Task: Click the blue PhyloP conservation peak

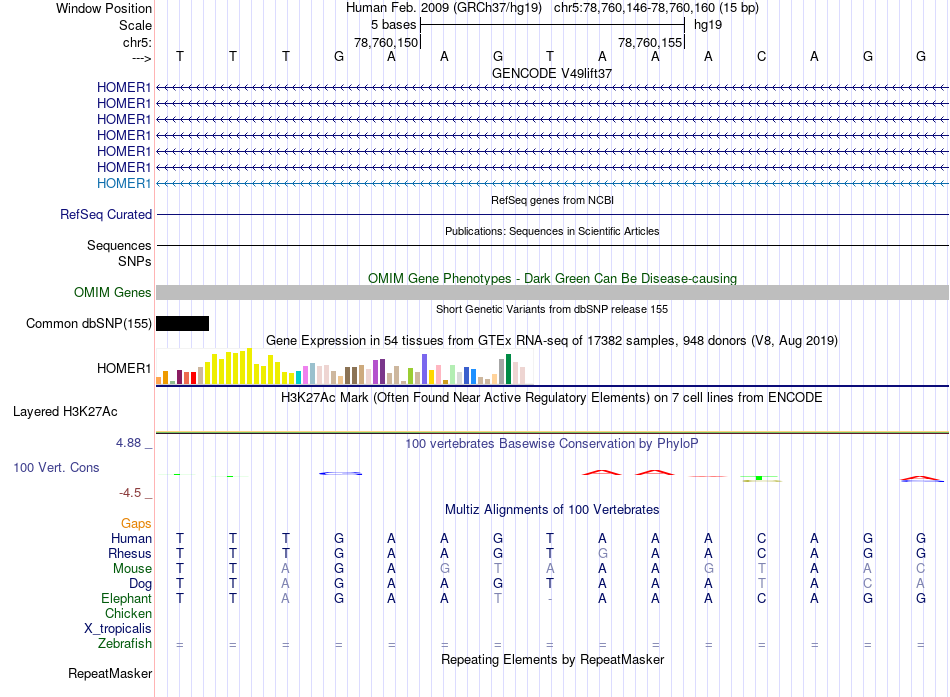Action: 340,473
